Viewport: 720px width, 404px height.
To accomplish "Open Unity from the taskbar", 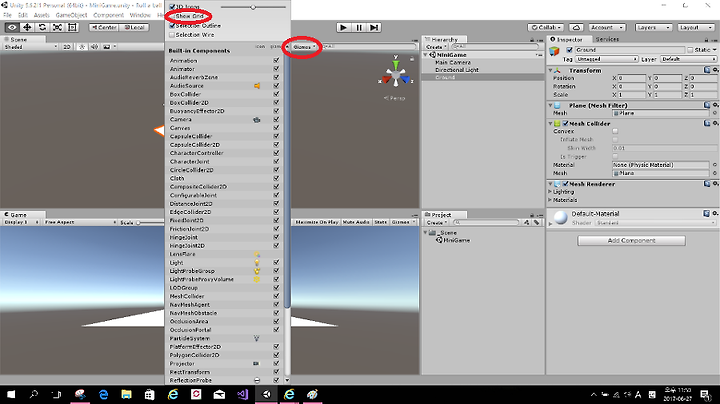I will click(266, 394).
